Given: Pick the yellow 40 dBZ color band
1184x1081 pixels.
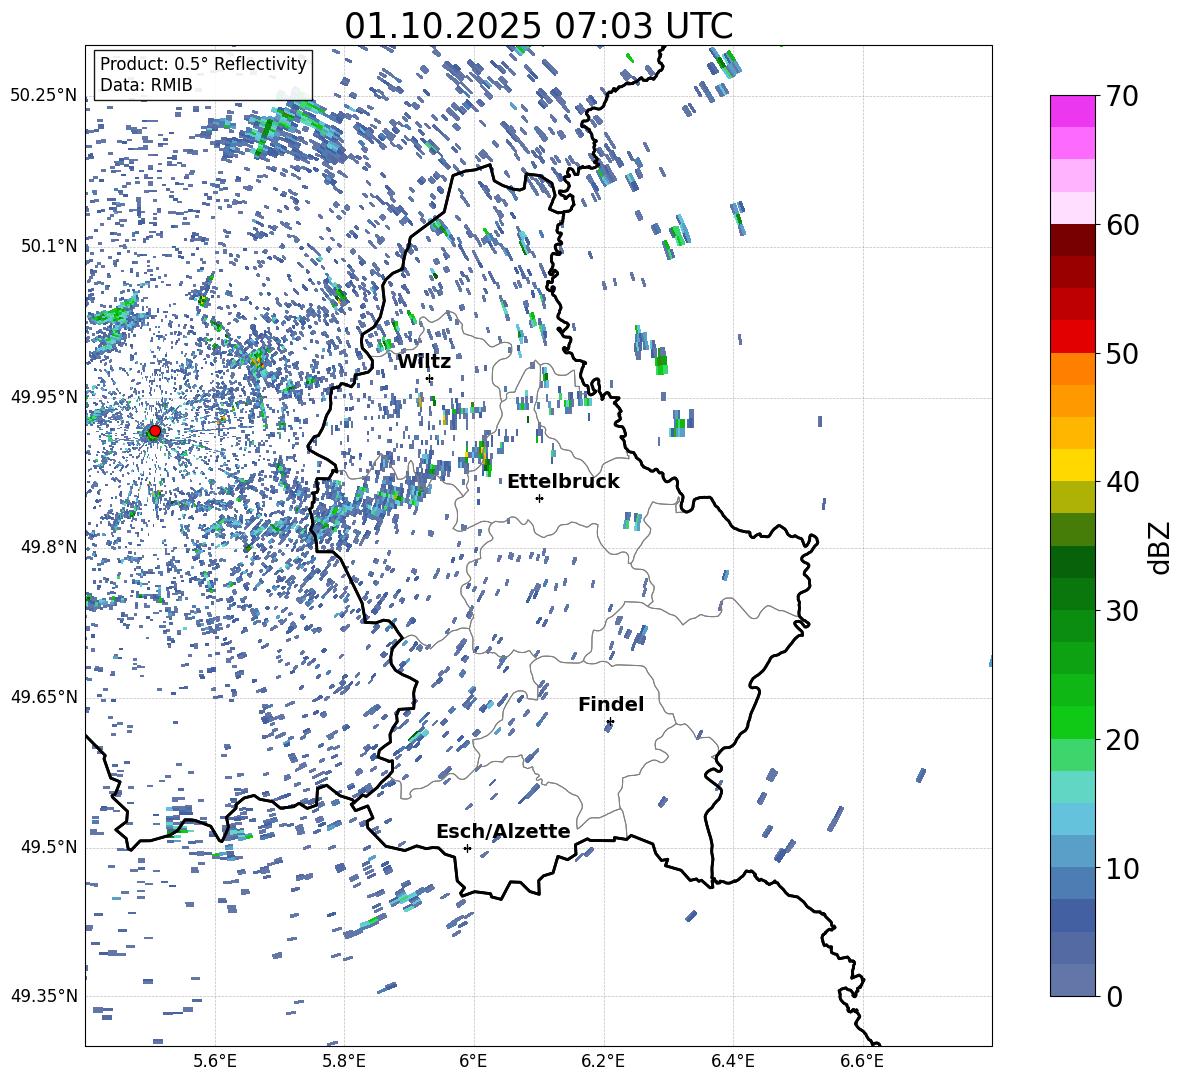Looking at the screenshot, I should point(1072,465).
